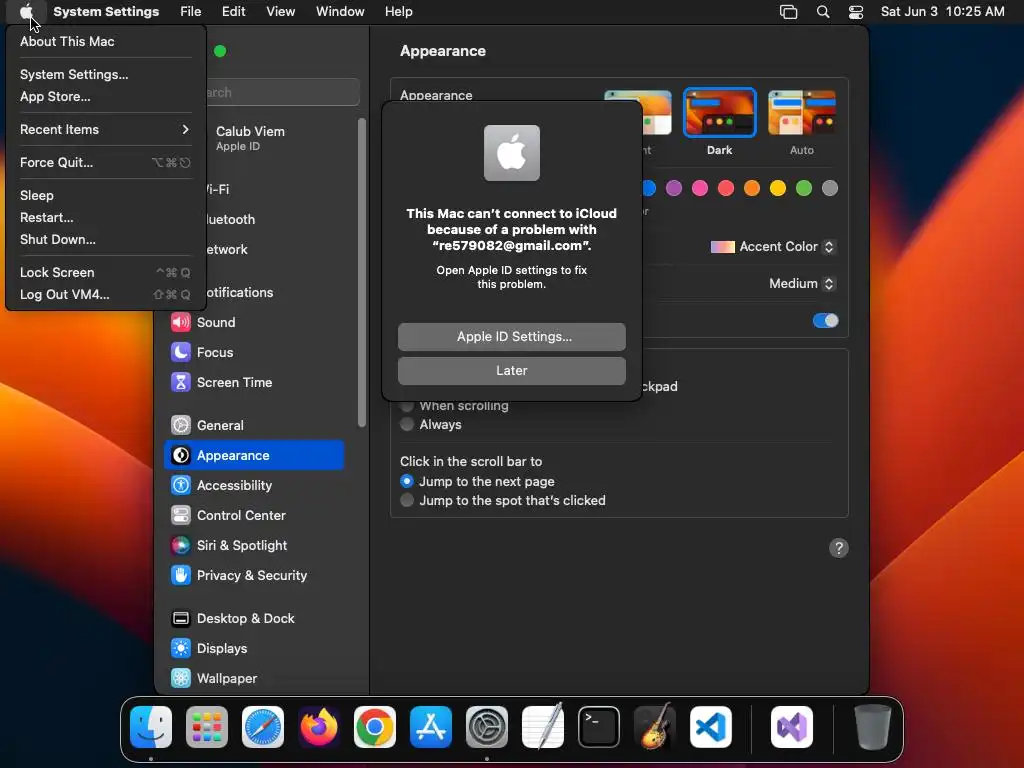Choose Restart… from Apple menu
The width and height of the screenshot is (1024, 768).
click(x=105, y=217)
